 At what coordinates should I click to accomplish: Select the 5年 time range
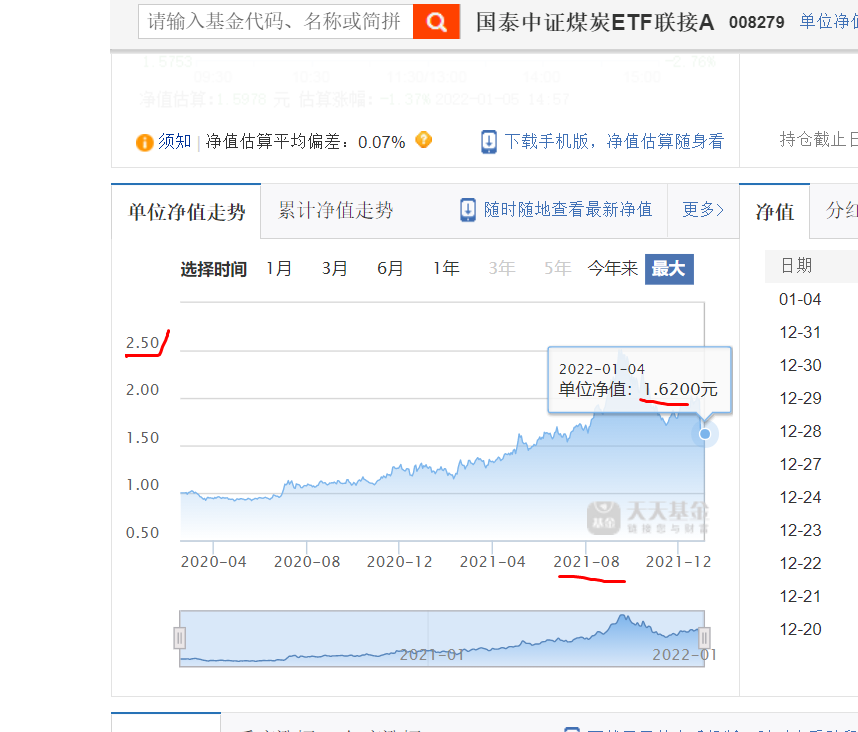pos(558,269)
